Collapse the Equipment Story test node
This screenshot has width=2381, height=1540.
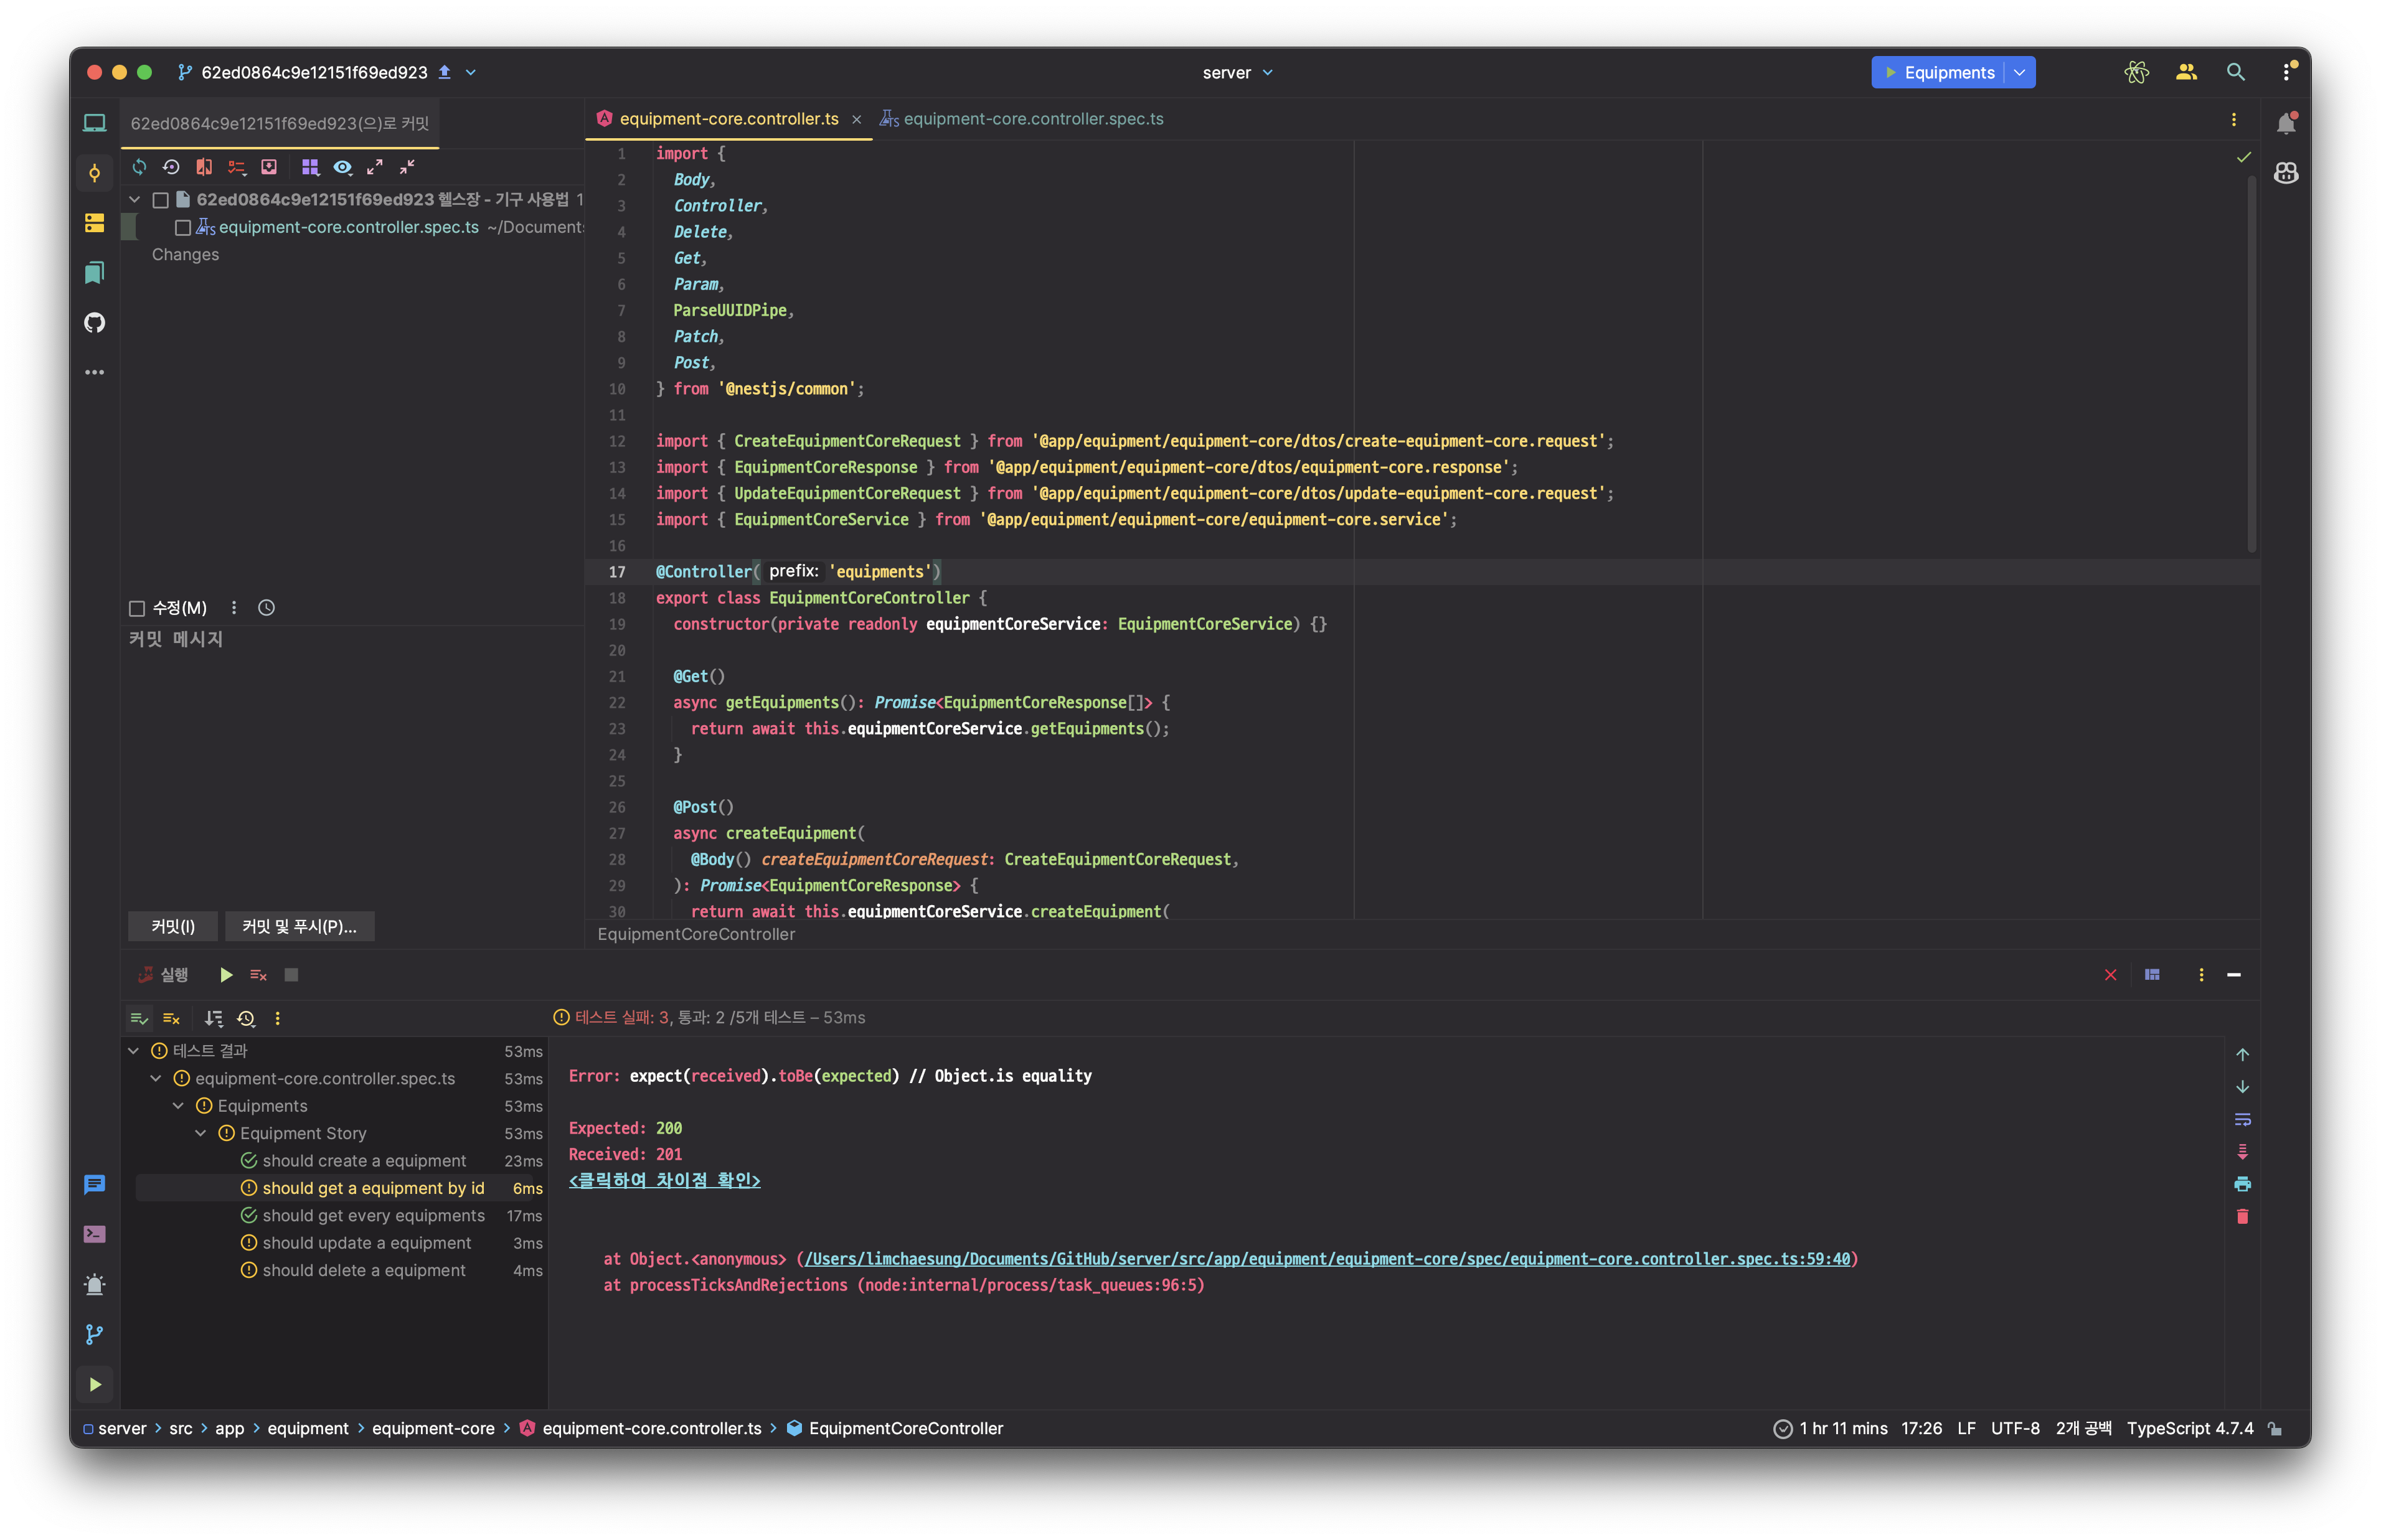tap(201, 1133)
